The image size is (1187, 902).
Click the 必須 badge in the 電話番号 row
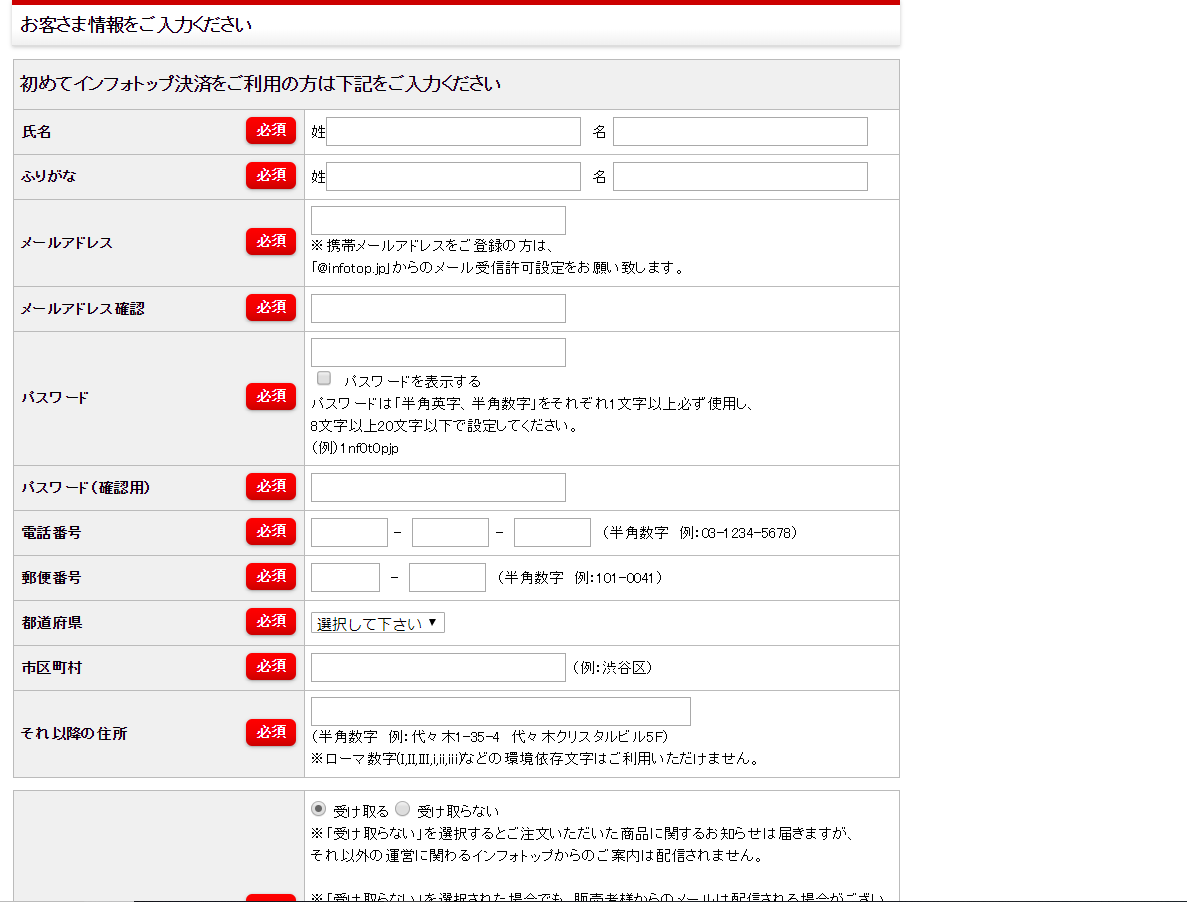271,530
